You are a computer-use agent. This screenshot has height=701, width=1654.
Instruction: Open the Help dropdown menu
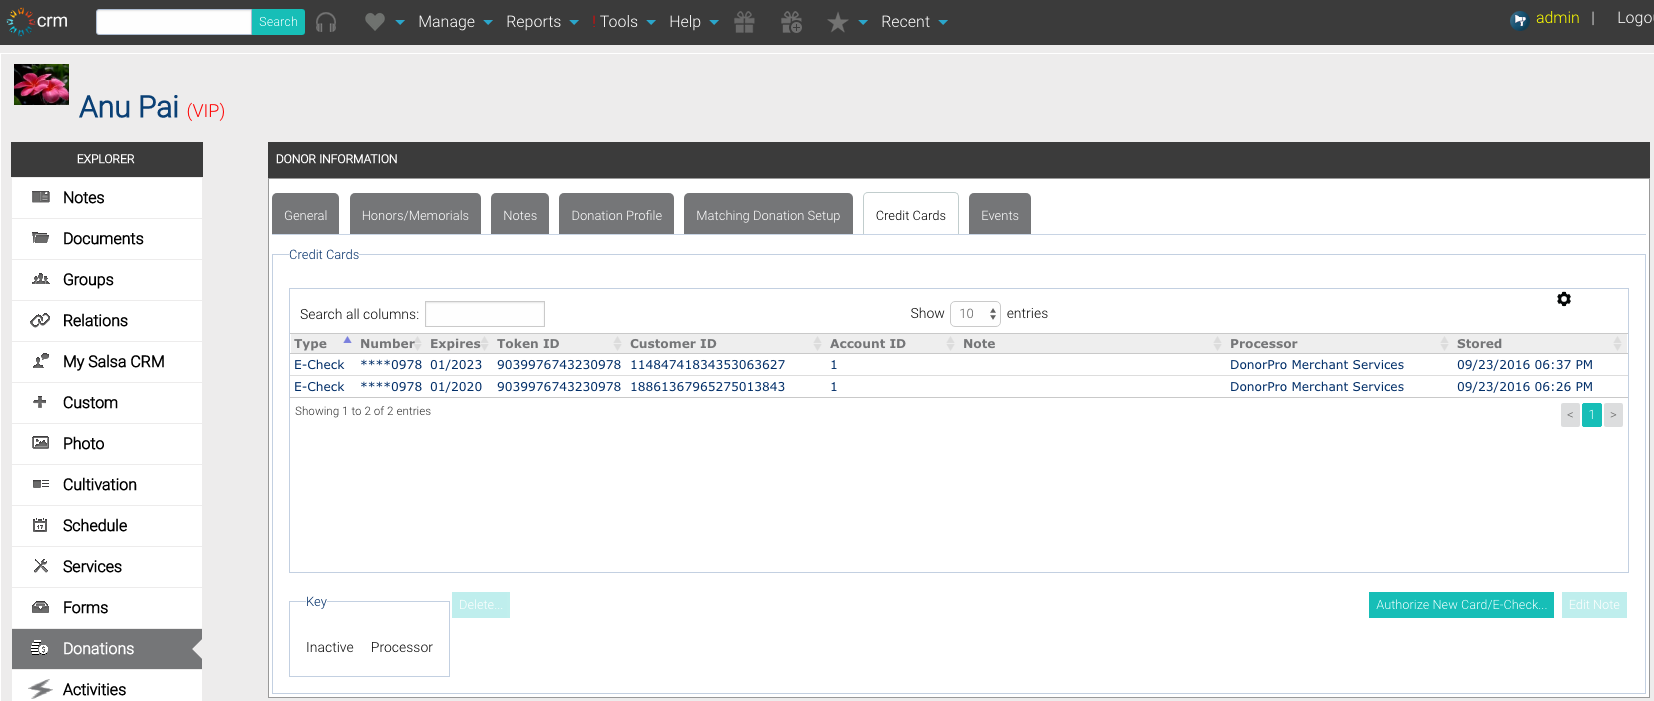pyautogui.click(x=693, y=22)
